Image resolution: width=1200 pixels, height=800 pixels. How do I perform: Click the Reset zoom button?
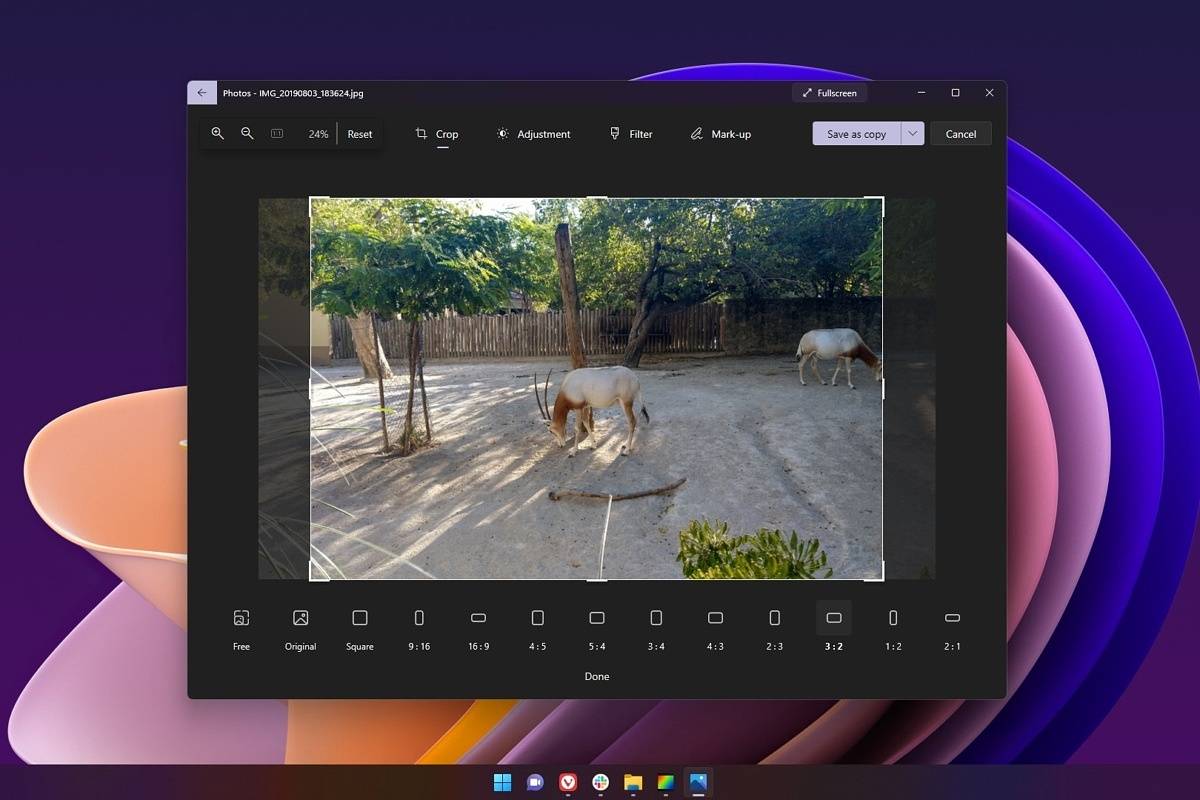[x=360, y=134]
